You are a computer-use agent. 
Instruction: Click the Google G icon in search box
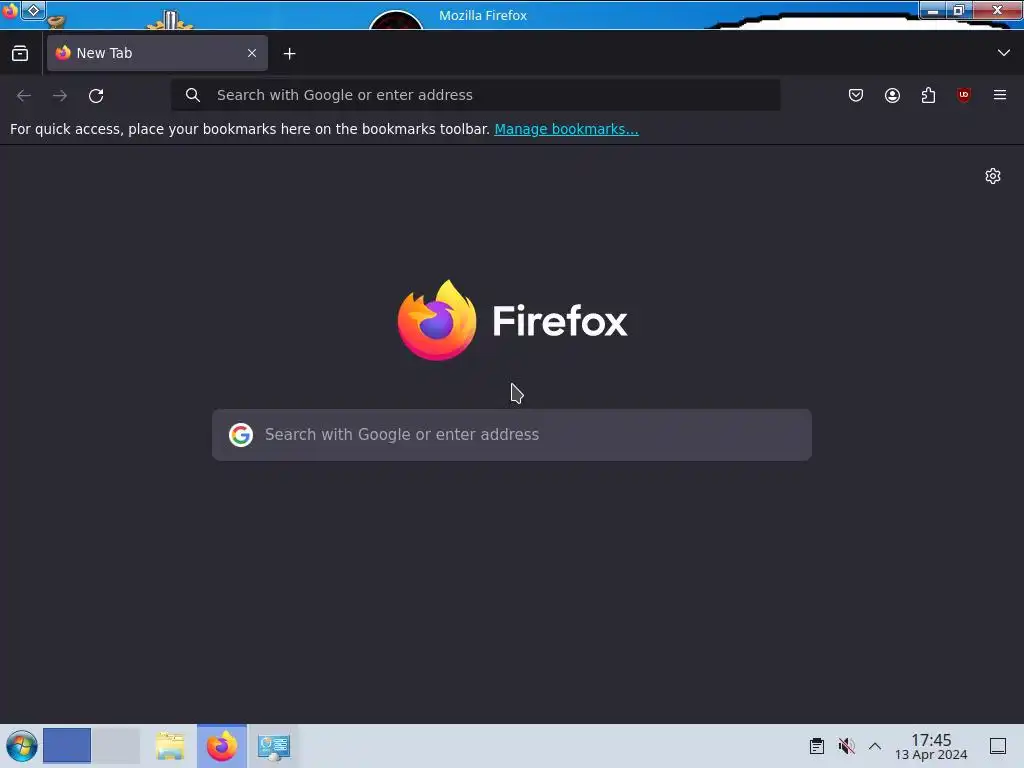click(241, 435)
